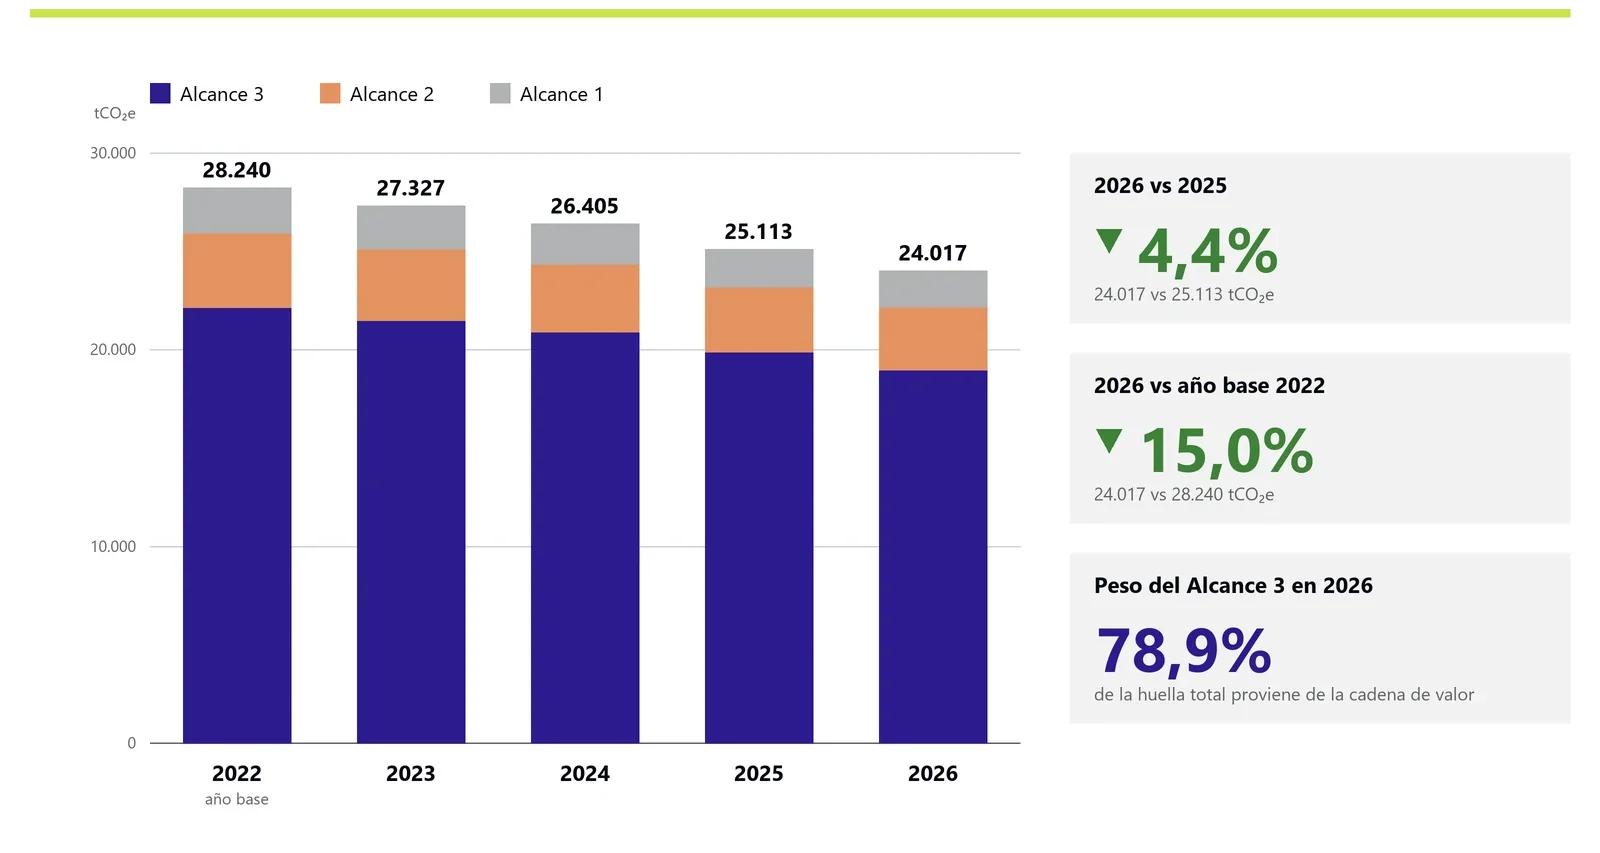Screen dimensions: 1600x853
Task: Click the 30.000 y-axis tick label
Action: coord(113,153)
